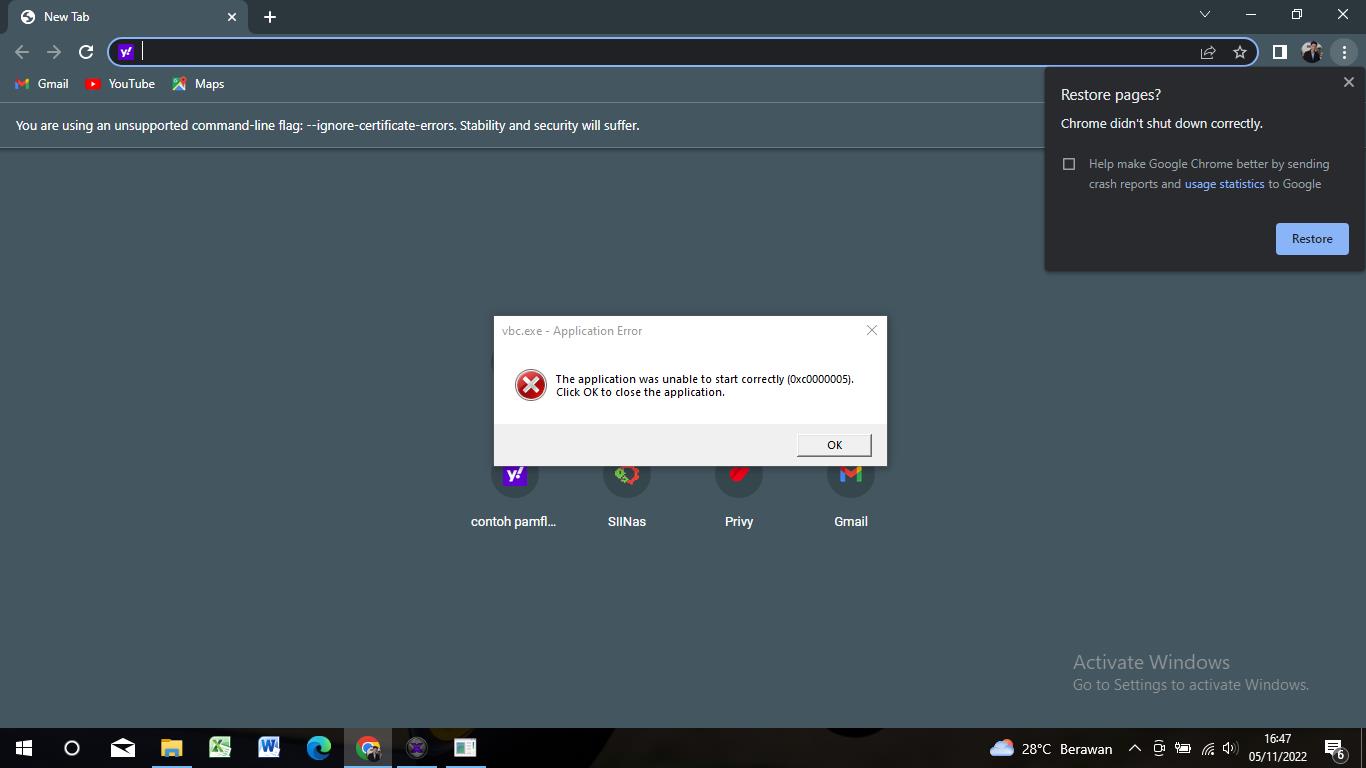Open the profile avatar in toolbar
Viewport: 1366px width, 768px height.
click(x=1312, y=52)
